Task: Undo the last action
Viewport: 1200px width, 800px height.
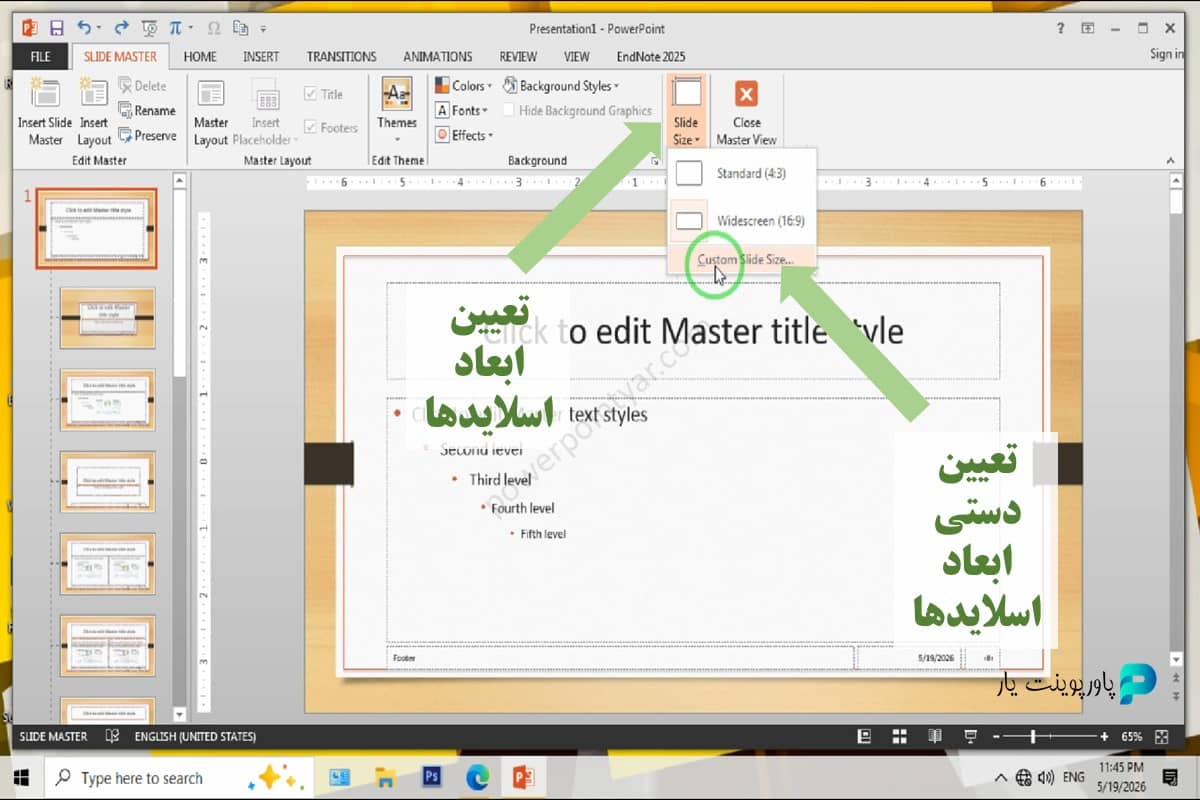Action: point(84,29)
